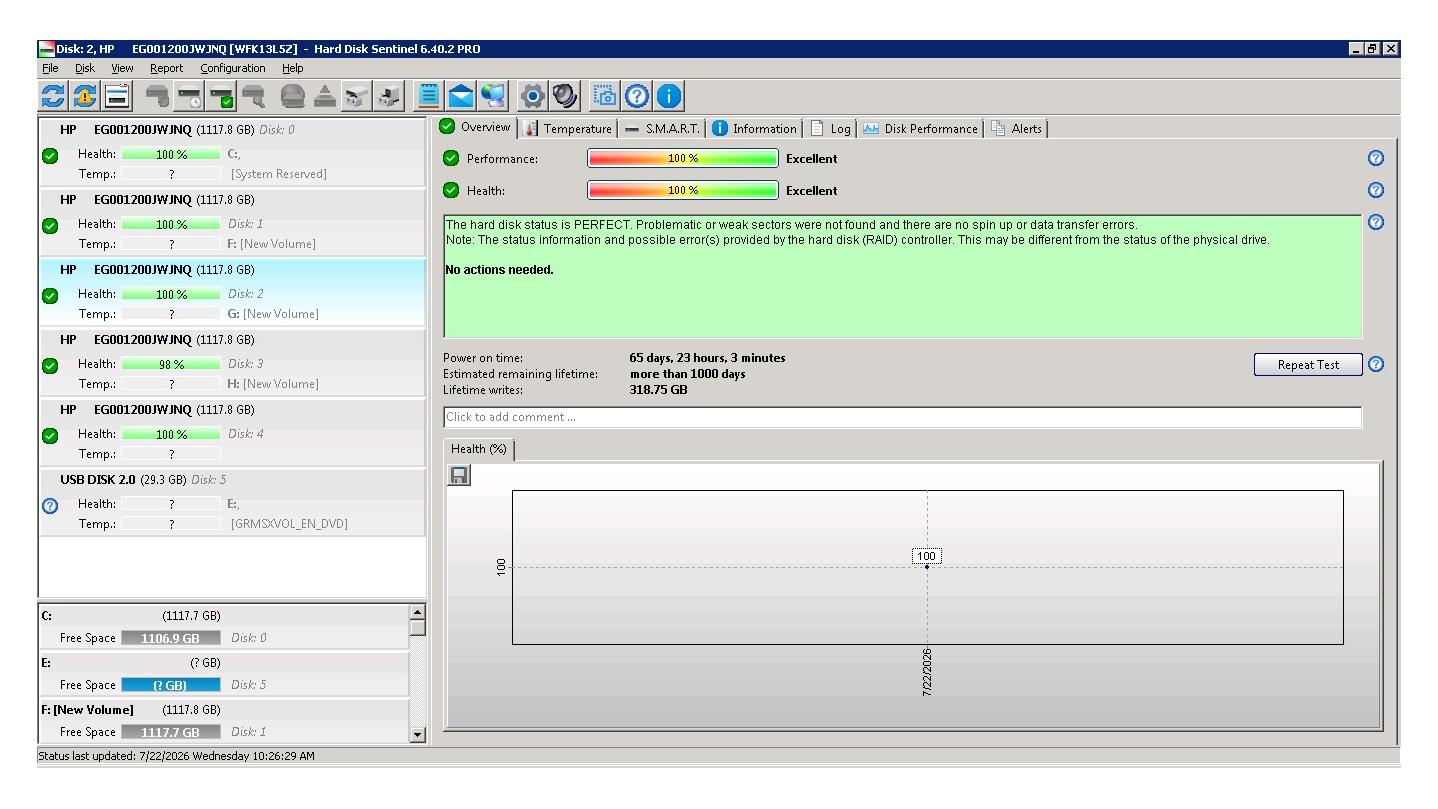Image resolution: width=1438 pixels, height=809 pixels.
Task: Click the Repeat Test button
Action: point(1308,364)
